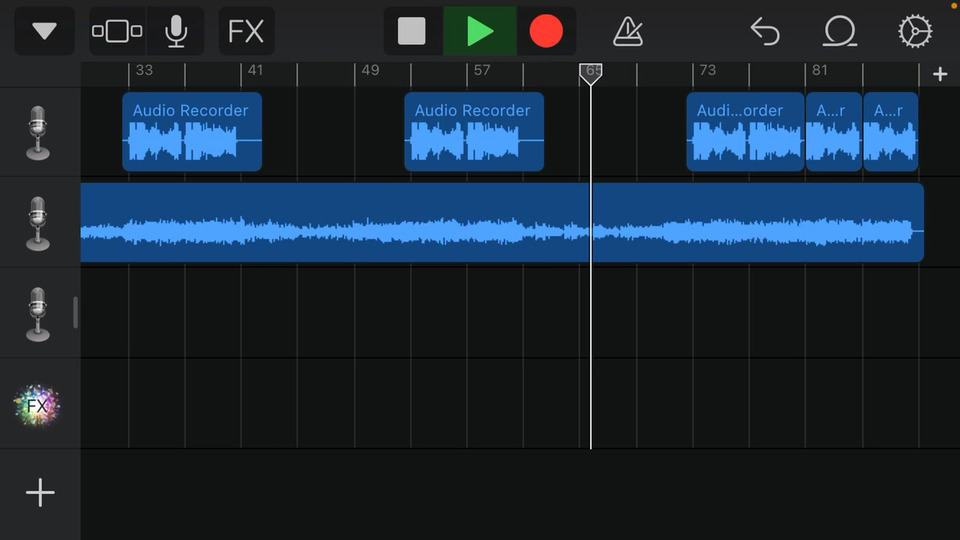Click bar 33 on the ruler
This screenshot has width=960, height=540.
144,70
